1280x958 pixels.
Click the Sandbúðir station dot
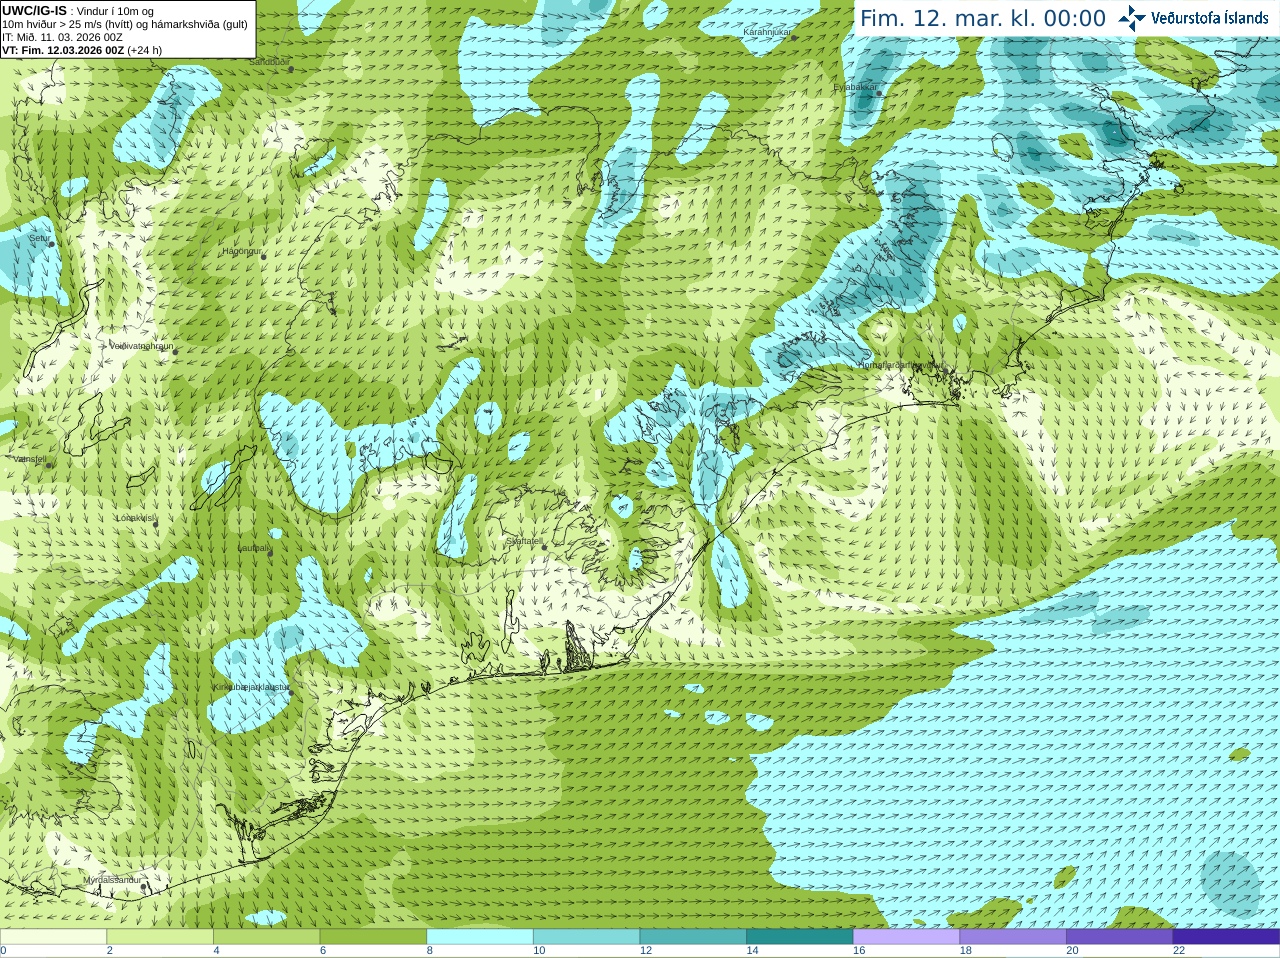point(291,69)
